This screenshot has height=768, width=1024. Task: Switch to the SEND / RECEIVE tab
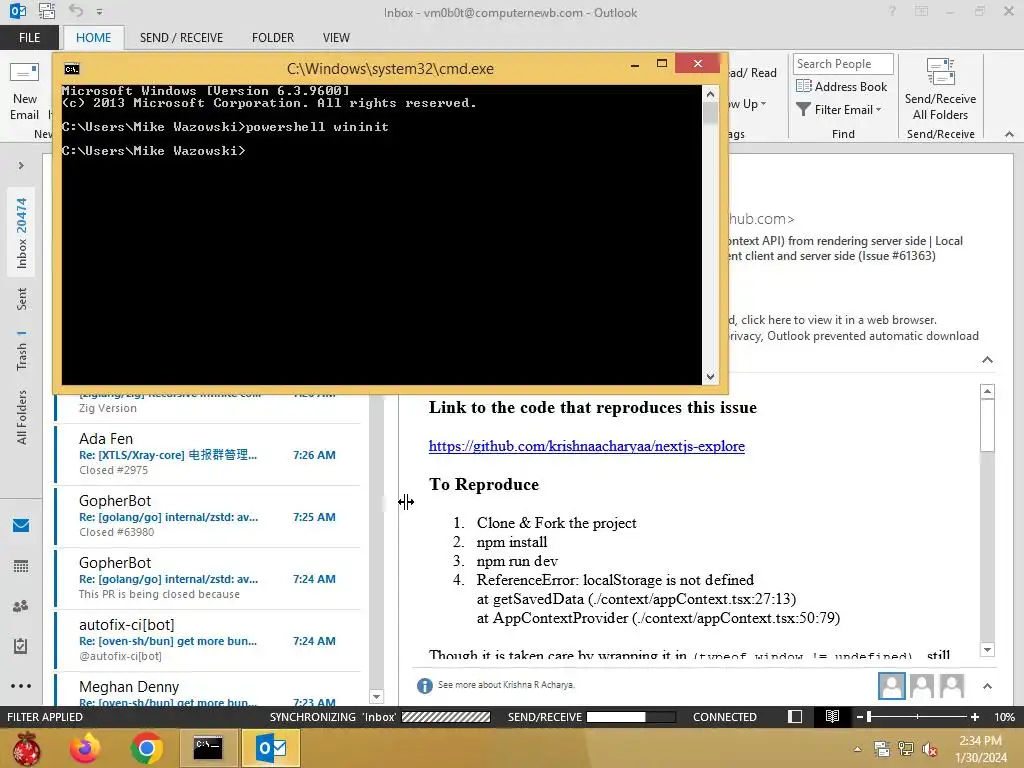click(x=181, y=38)
